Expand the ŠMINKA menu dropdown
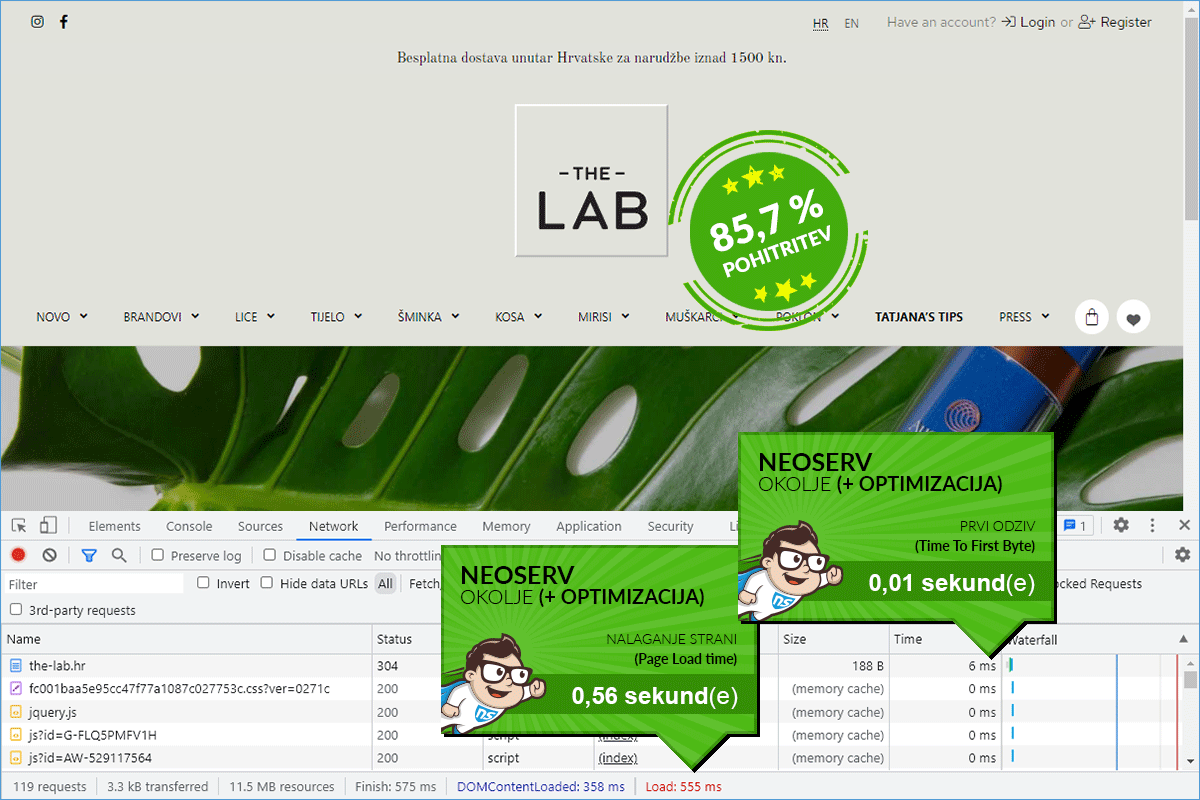 coord(428,317)
